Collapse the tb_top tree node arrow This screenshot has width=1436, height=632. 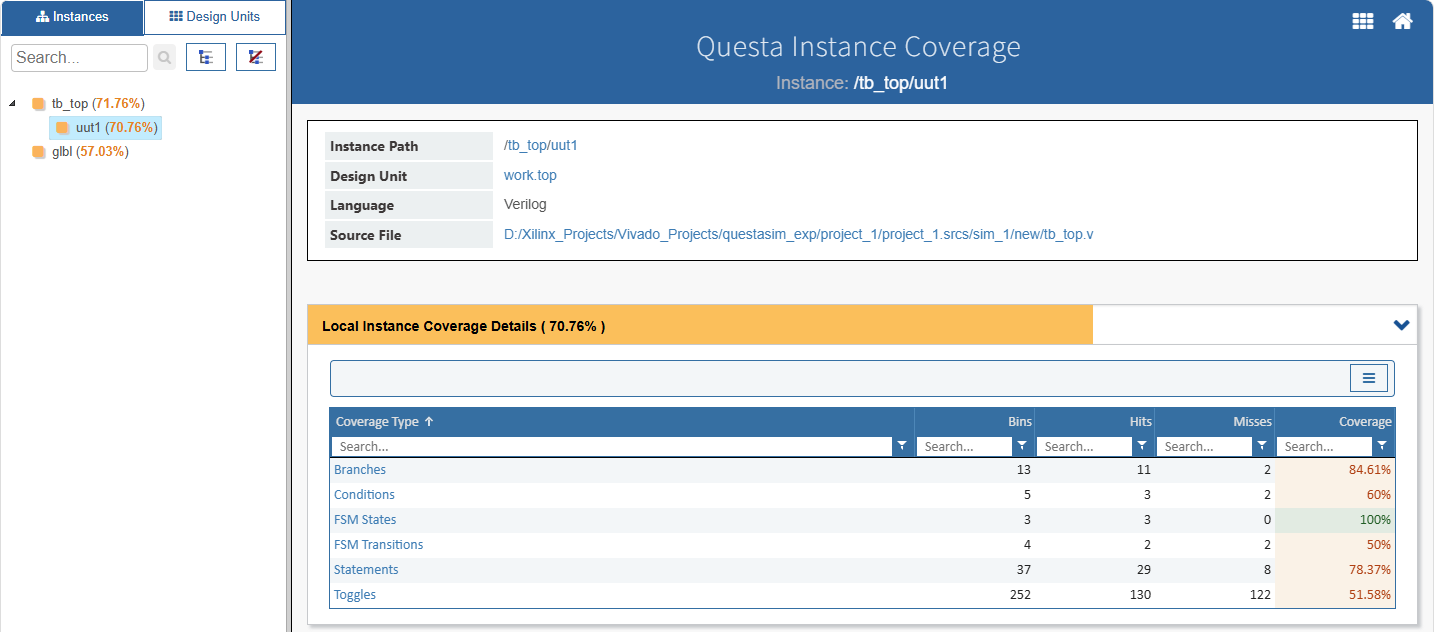(x=12, y=103)
